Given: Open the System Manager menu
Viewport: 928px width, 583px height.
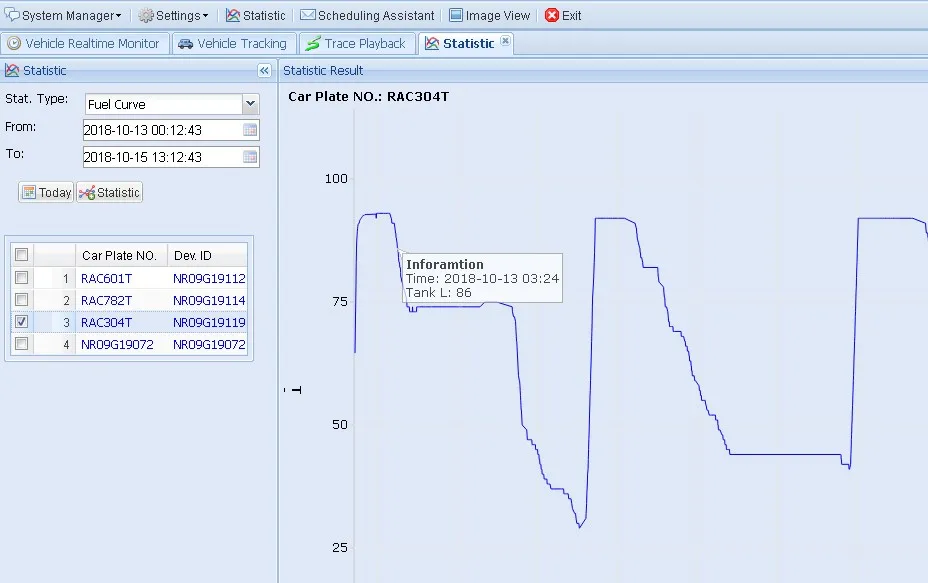Looking at the screenshot, I should click(x=64, y=16).
